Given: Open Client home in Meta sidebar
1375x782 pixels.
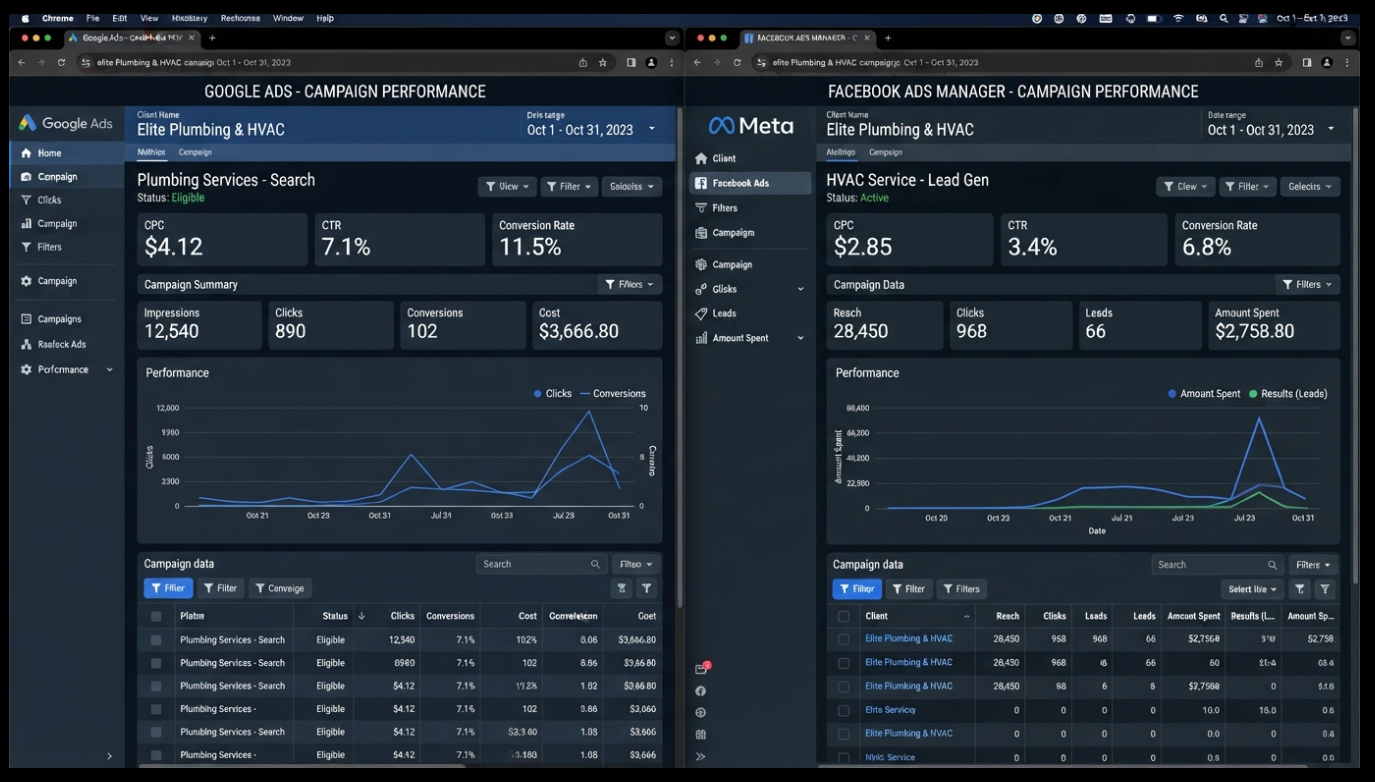Looking at the screenshot, I should click(x=750, y=158).
